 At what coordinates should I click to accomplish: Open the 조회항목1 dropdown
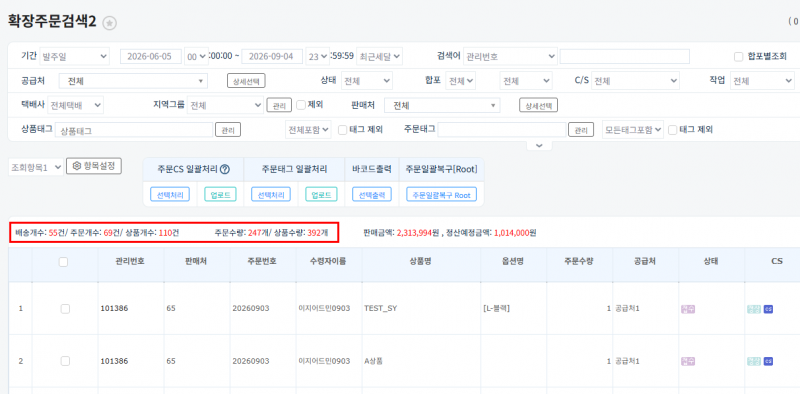click(36, 167)
